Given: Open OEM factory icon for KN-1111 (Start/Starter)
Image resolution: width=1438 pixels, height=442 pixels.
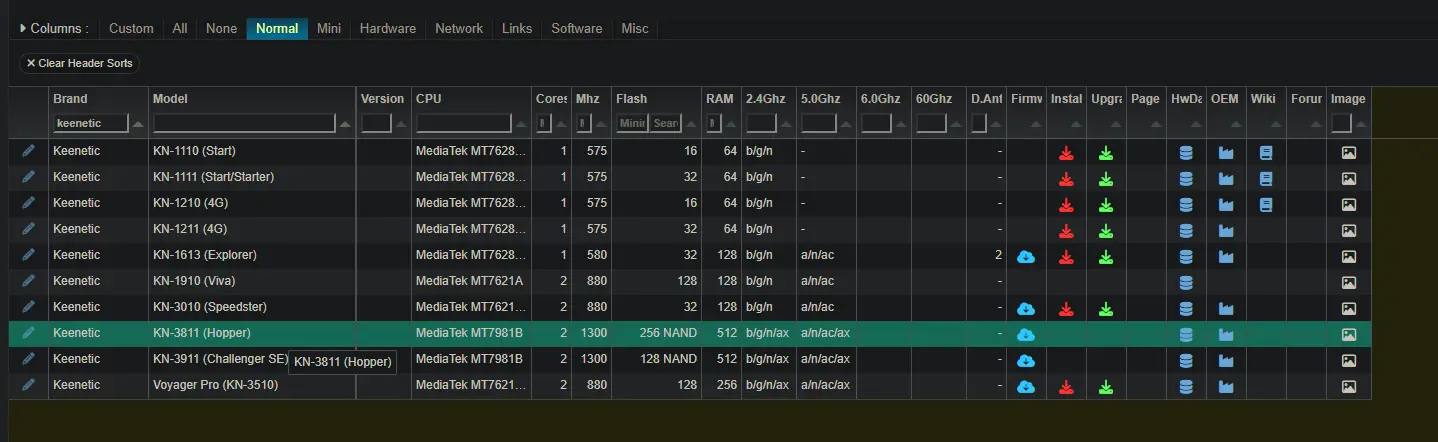Looking at the screenshot, I should [1226, 179].
